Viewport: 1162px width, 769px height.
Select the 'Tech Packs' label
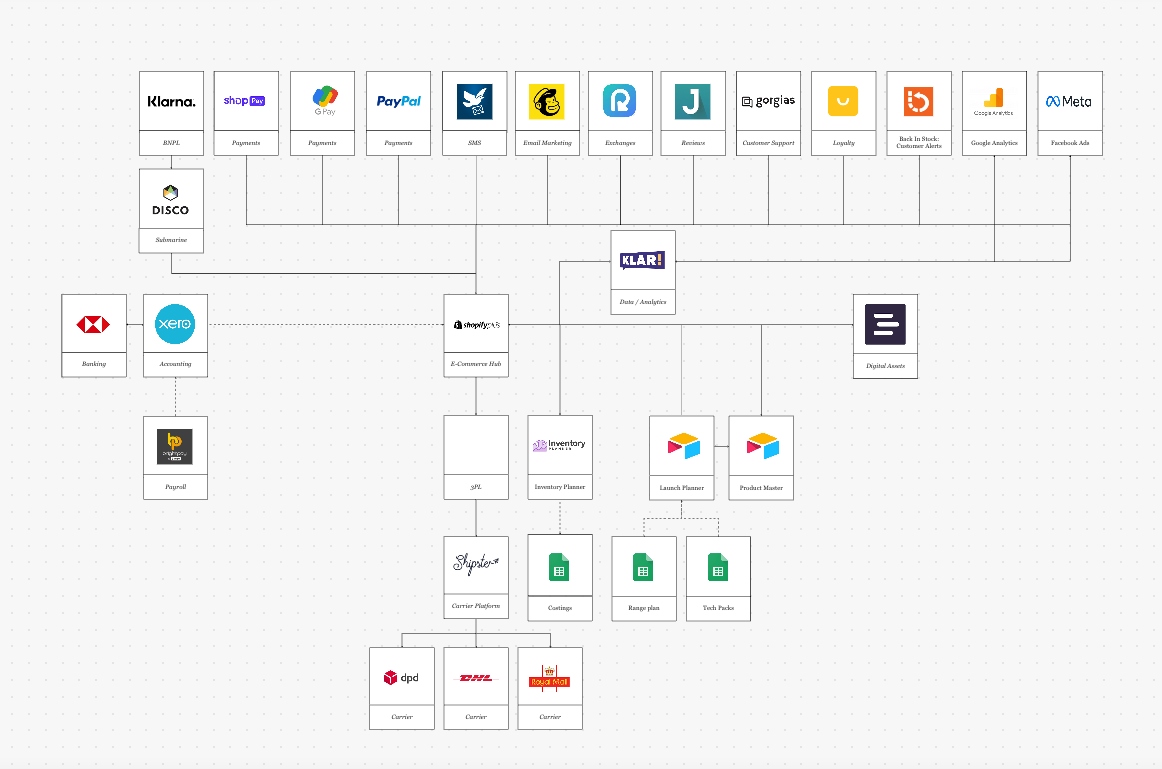pyautogui.click(x=718, y=608)
